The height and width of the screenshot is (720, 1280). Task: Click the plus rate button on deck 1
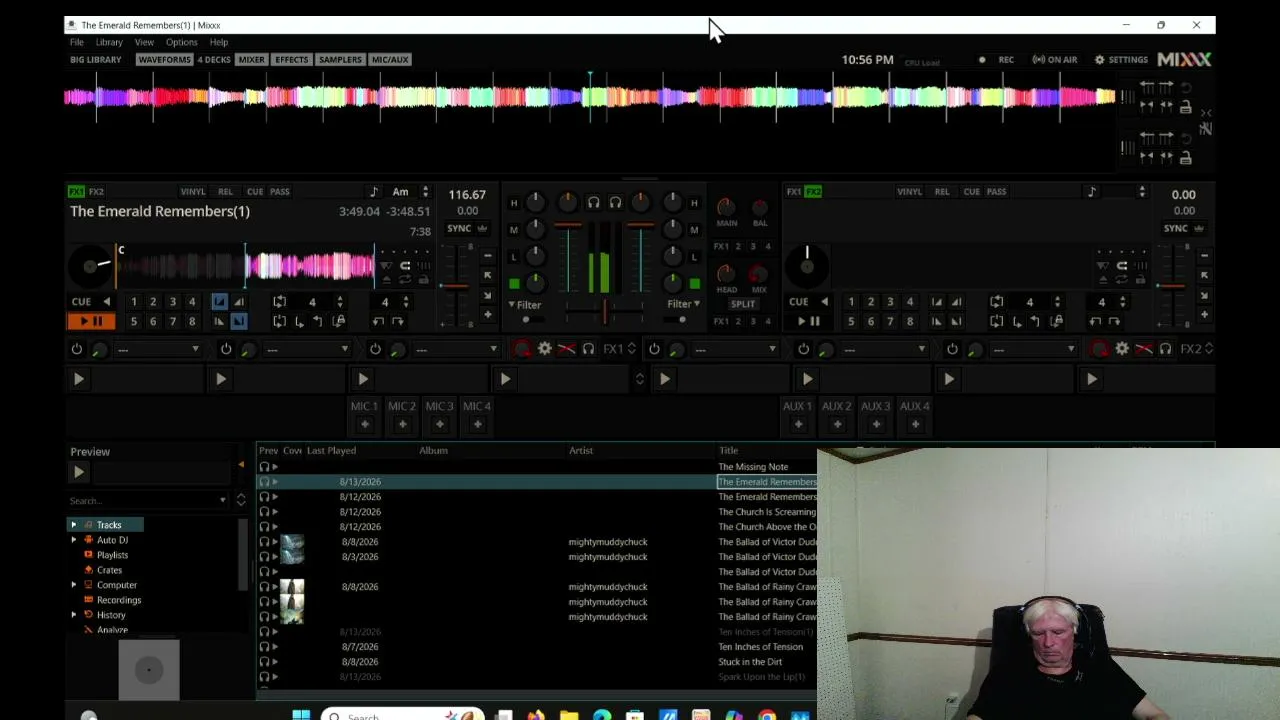point(488,314)
